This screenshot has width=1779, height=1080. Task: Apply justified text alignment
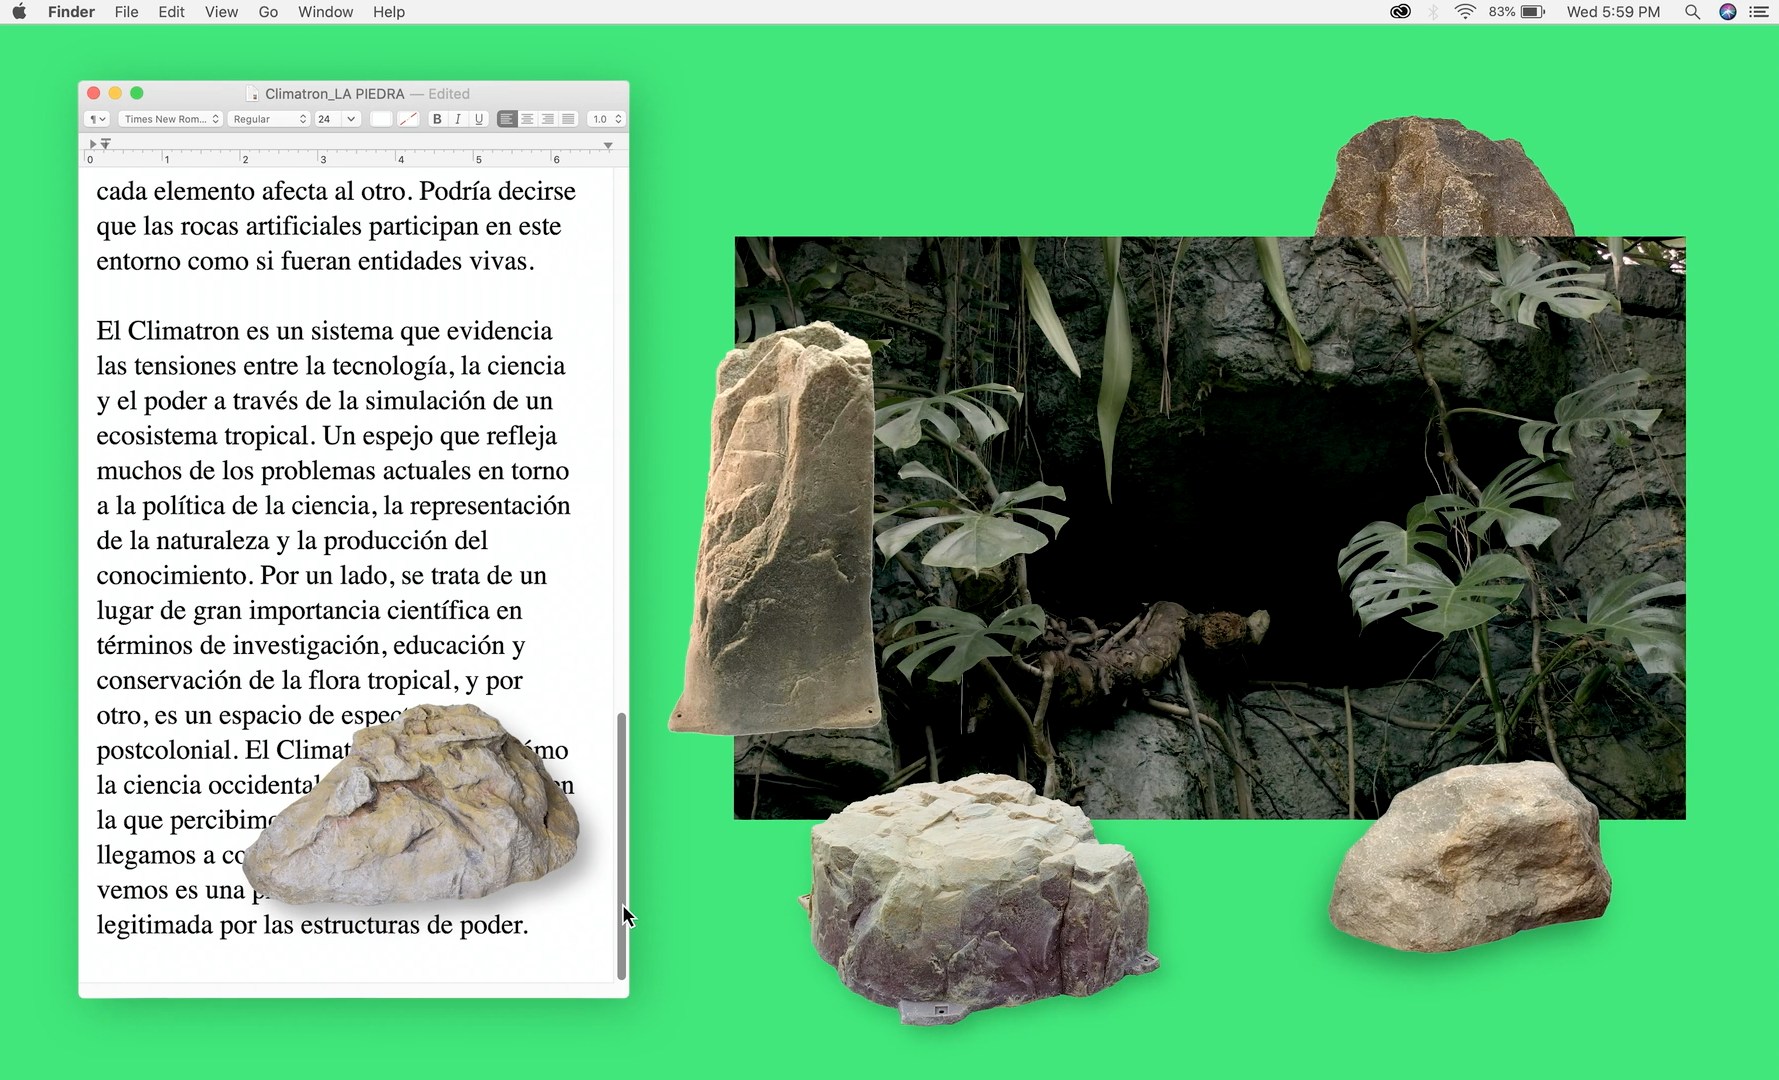pyautogui.click(x=567, y=119)
